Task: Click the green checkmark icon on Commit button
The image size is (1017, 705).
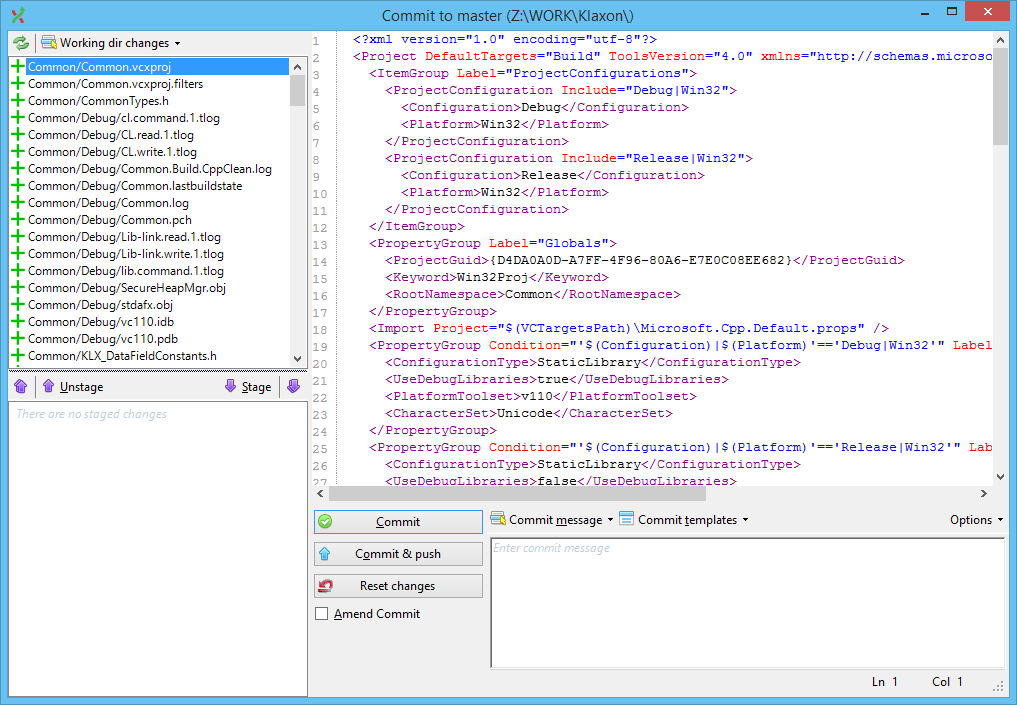Action: click(326, 521)
